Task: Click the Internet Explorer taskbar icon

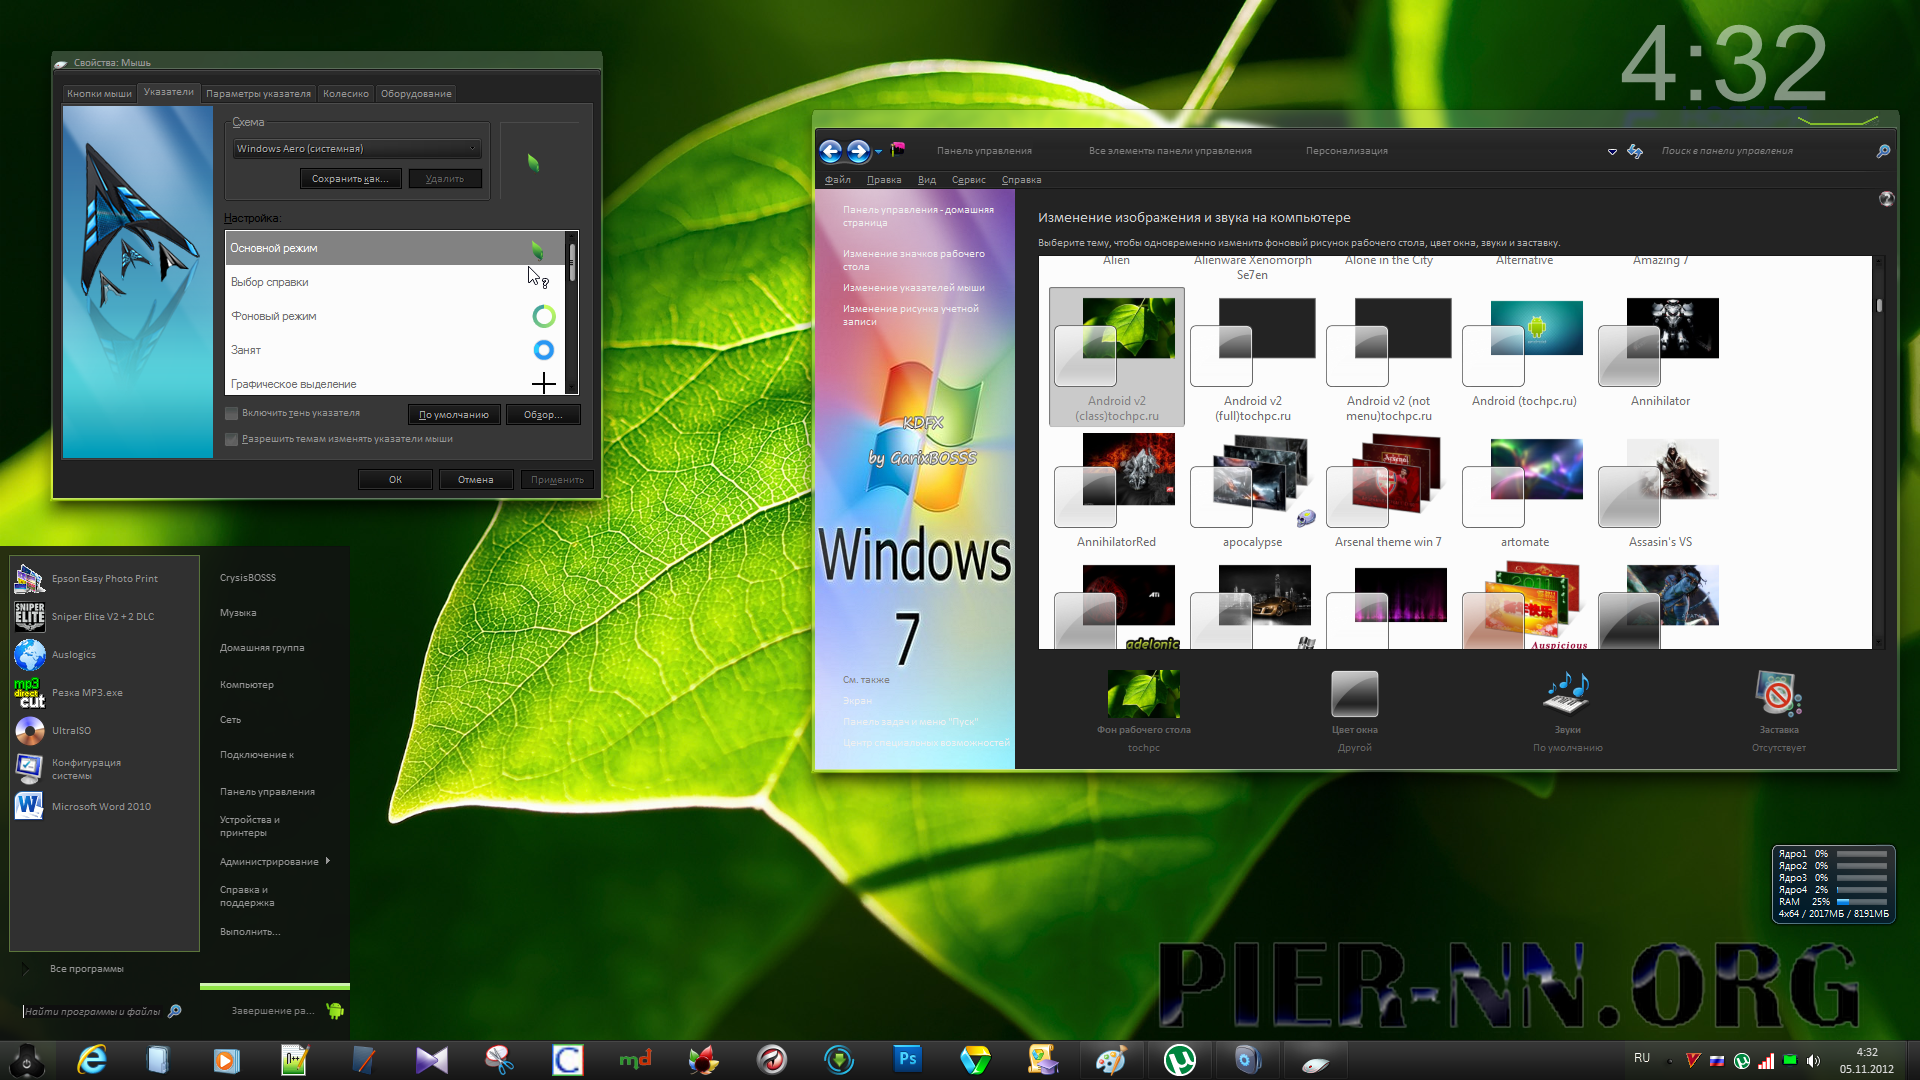Action: click(x=92, y=1059)
